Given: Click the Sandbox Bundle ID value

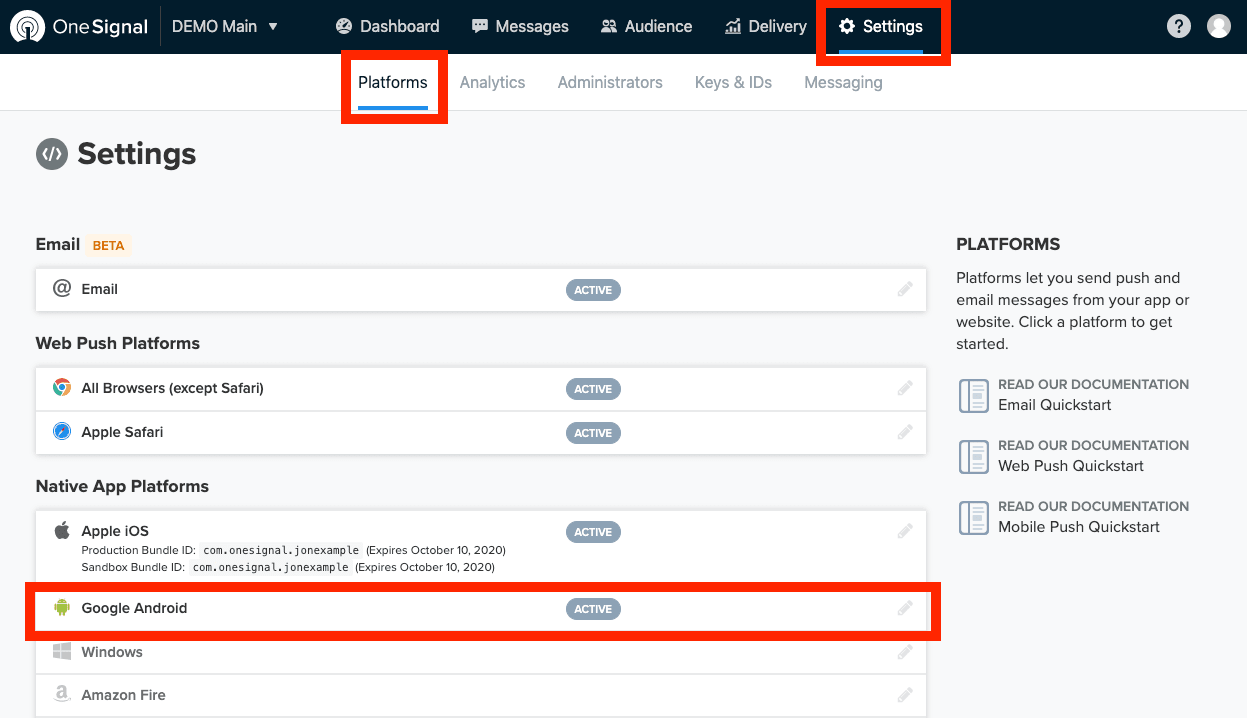Looking at the screenshot, I should point(271,567).
